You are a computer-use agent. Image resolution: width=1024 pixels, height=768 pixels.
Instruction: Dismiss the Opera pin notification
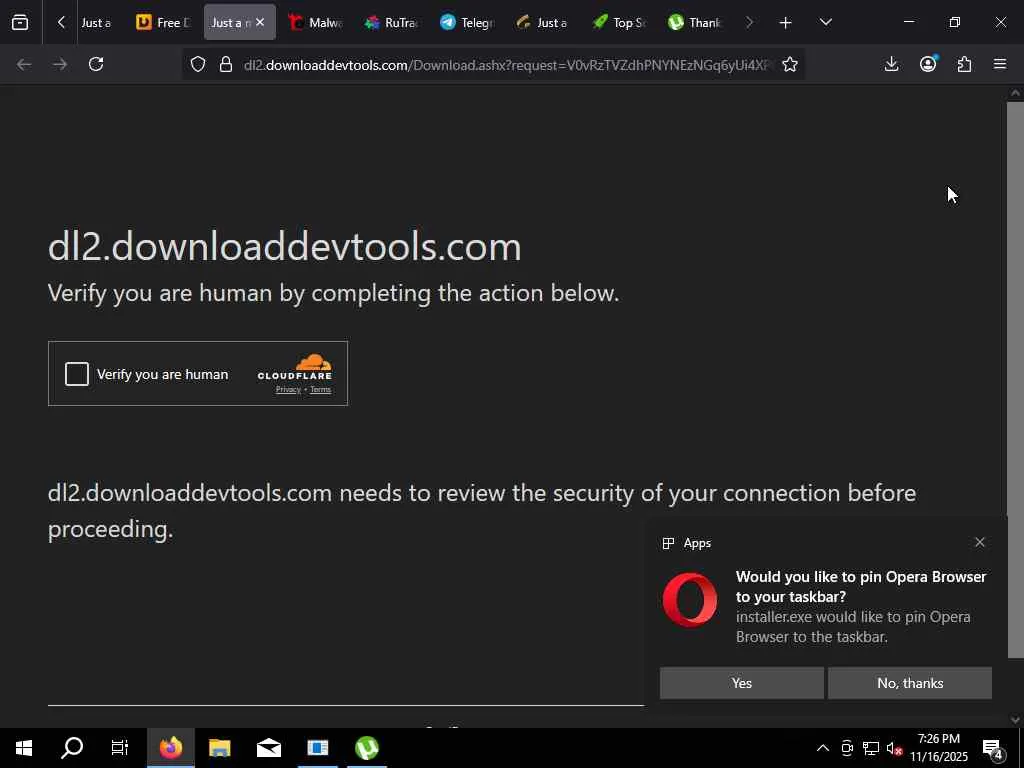pos(980,542)
